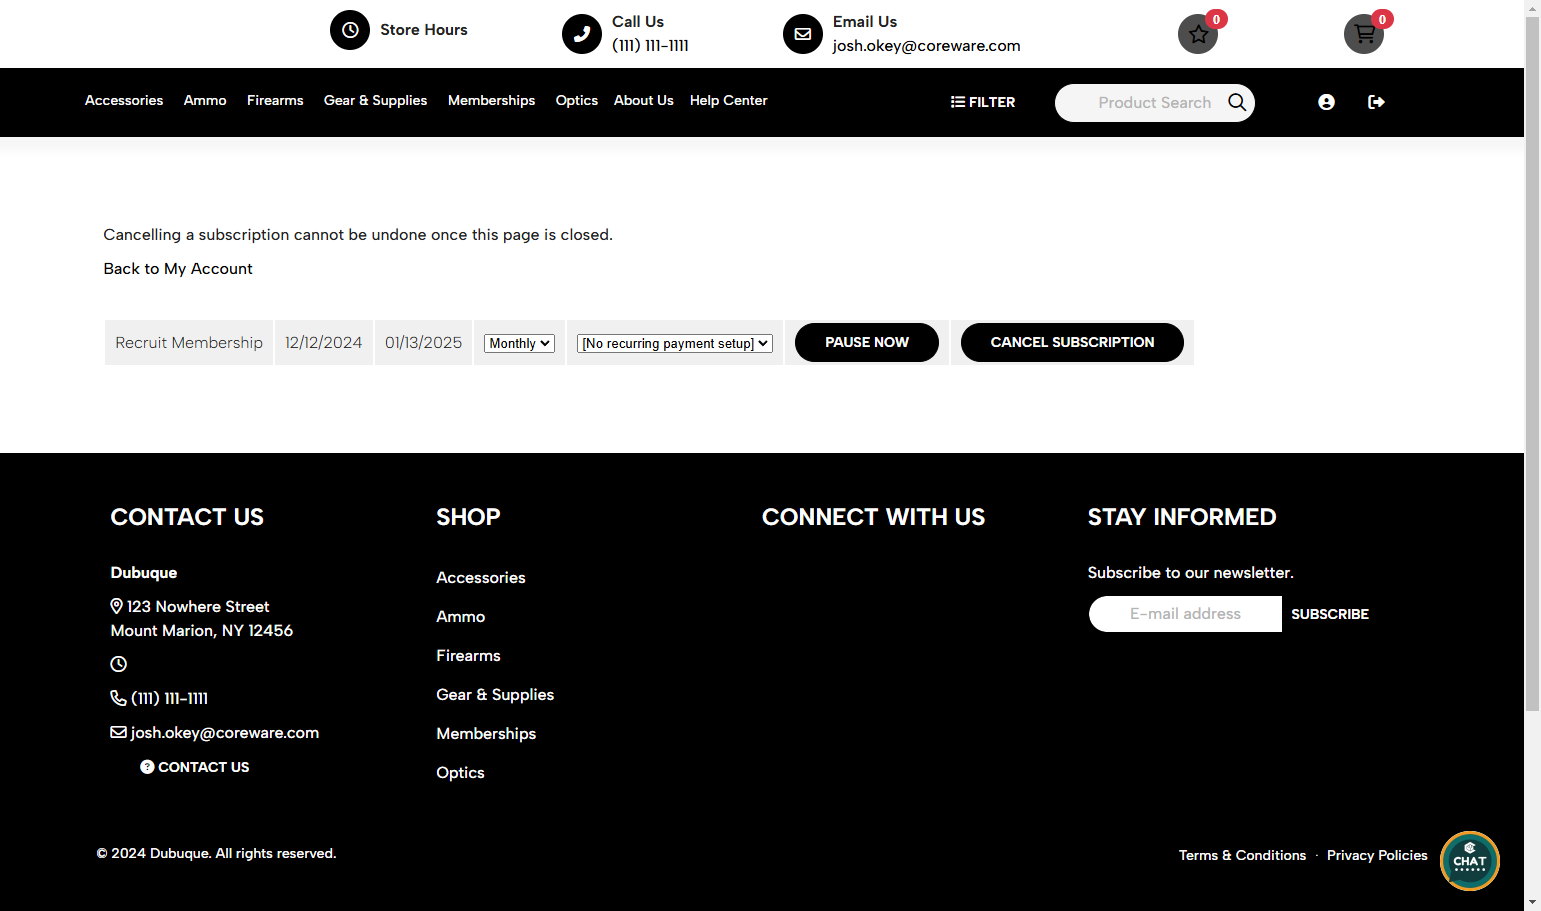Open the Memberships menu item
Image resolution: width=1541 pixels, height=911 pixels.
(x=491, y=100)
